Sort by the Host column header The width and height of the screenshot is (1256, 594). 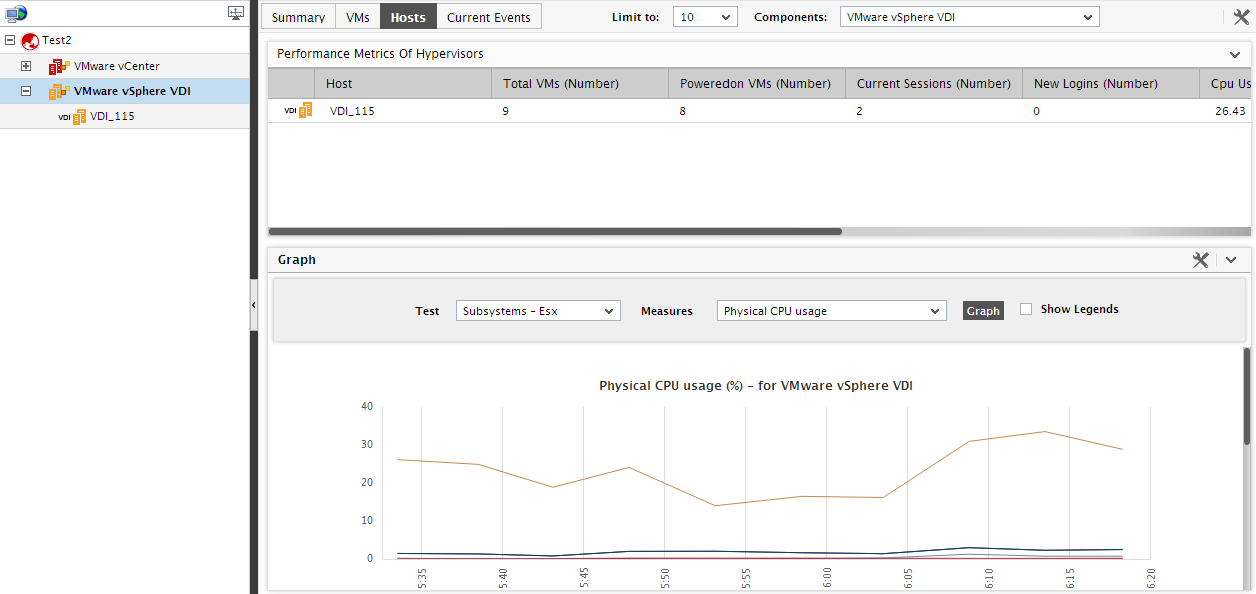tap(403, 84)
